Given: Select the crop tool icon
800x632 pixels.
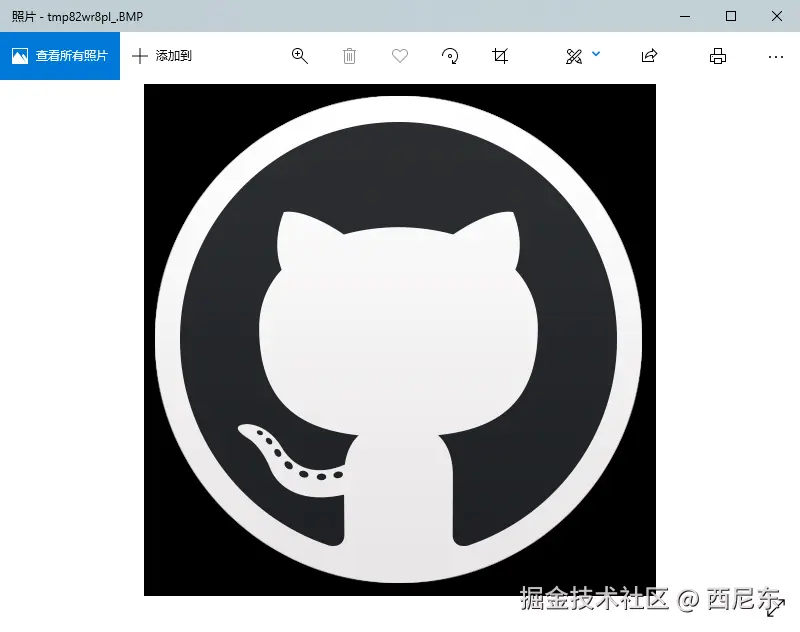Looking at the screenshot, I should (x=500, y=56).
